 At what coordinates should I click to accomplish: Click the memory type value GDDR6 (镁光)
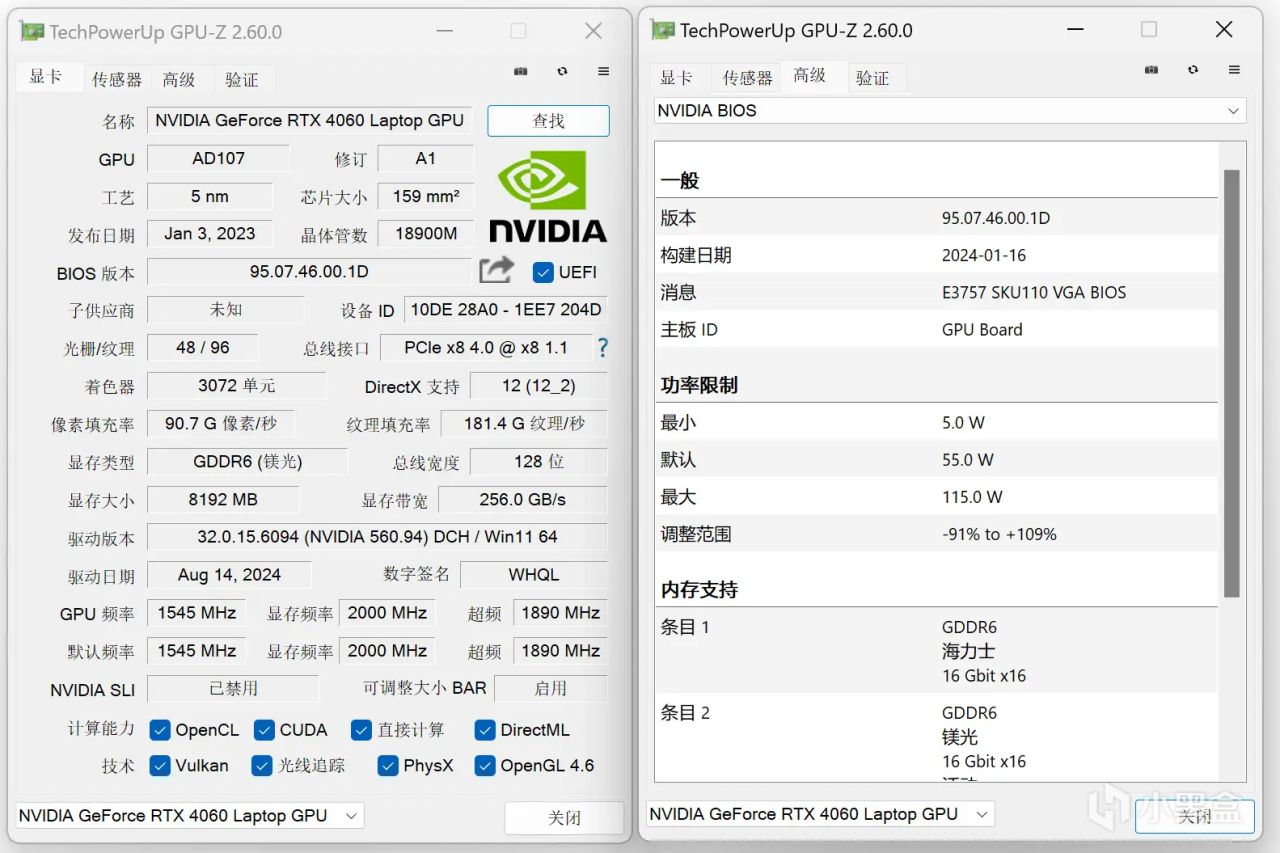coord(247,462)
